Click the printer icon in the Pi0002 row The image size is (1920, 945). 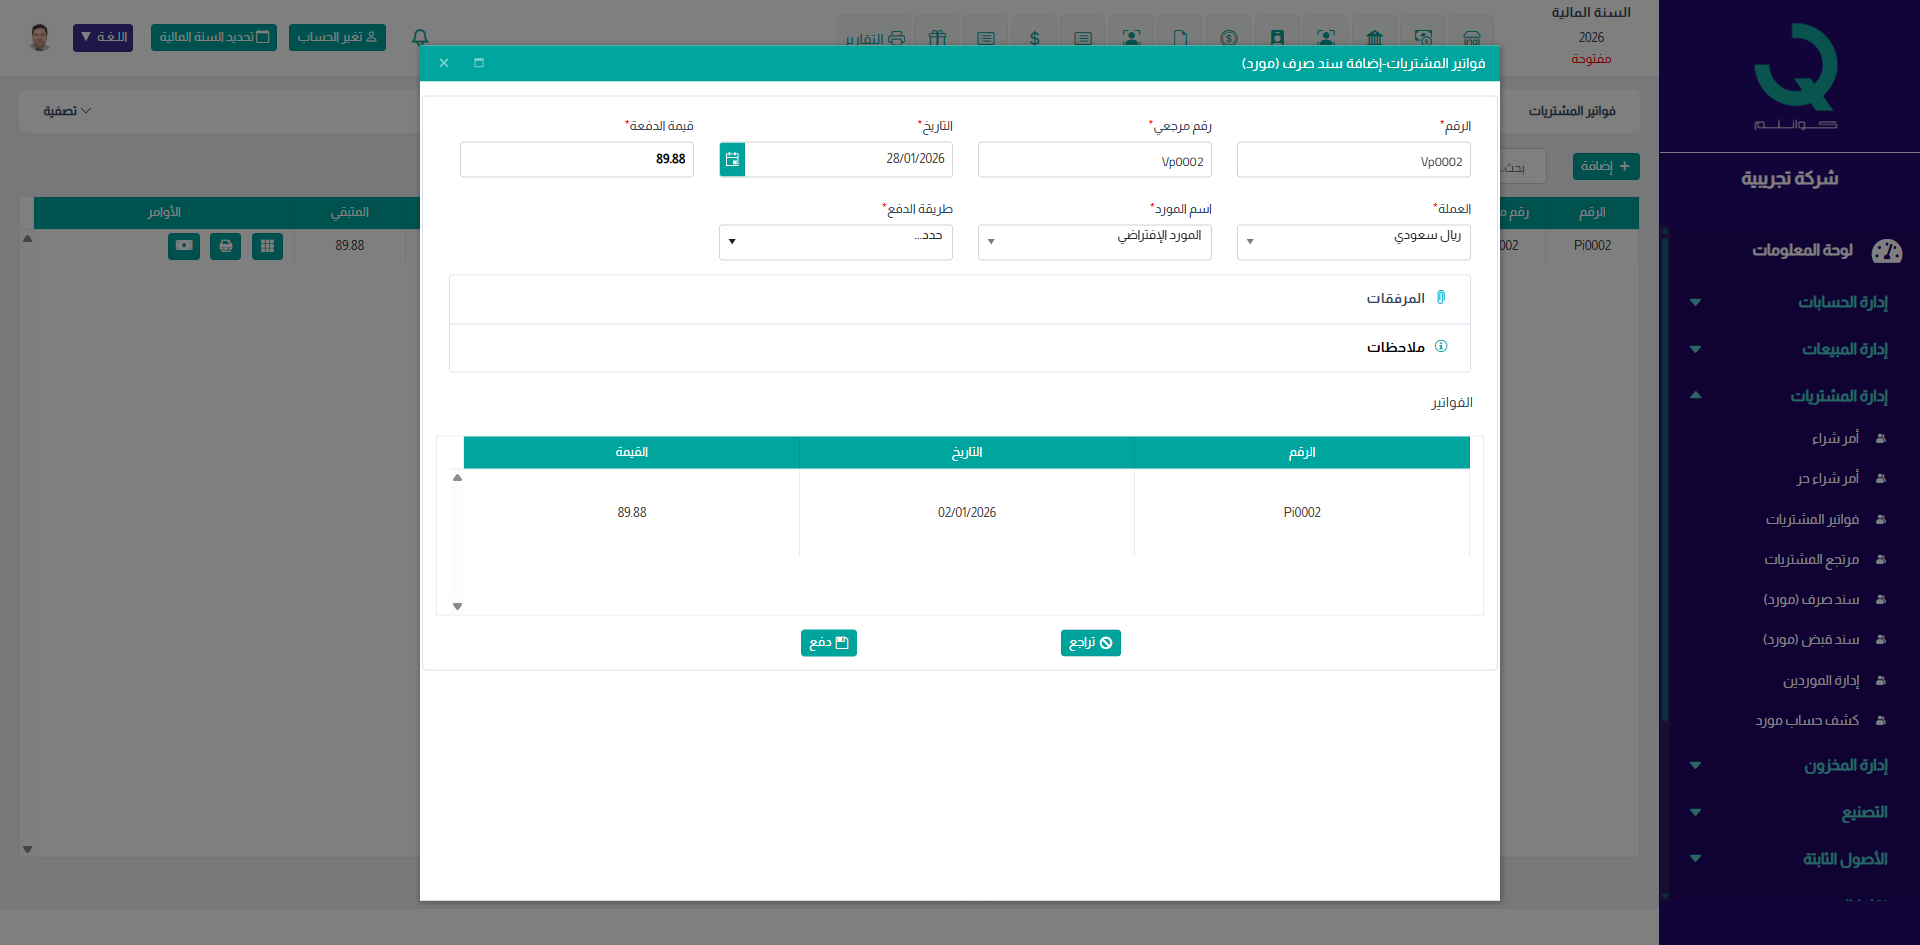click(x=226, y=246)
